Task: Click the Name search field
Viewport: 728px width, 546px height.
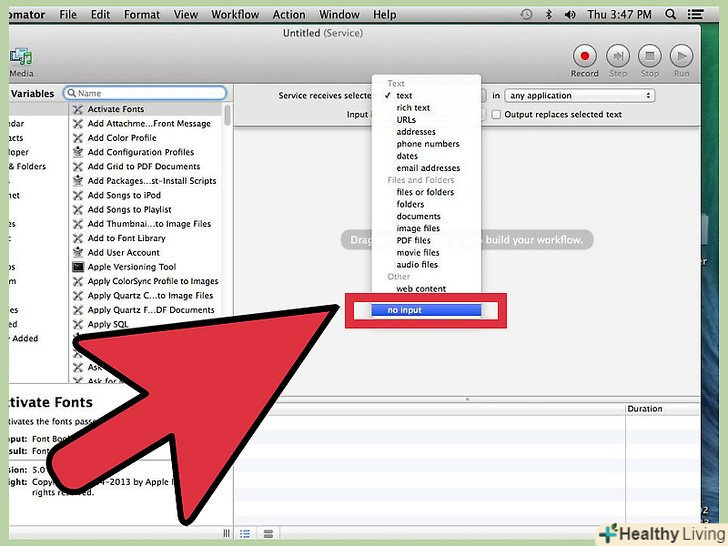Action: coord(145,93)
